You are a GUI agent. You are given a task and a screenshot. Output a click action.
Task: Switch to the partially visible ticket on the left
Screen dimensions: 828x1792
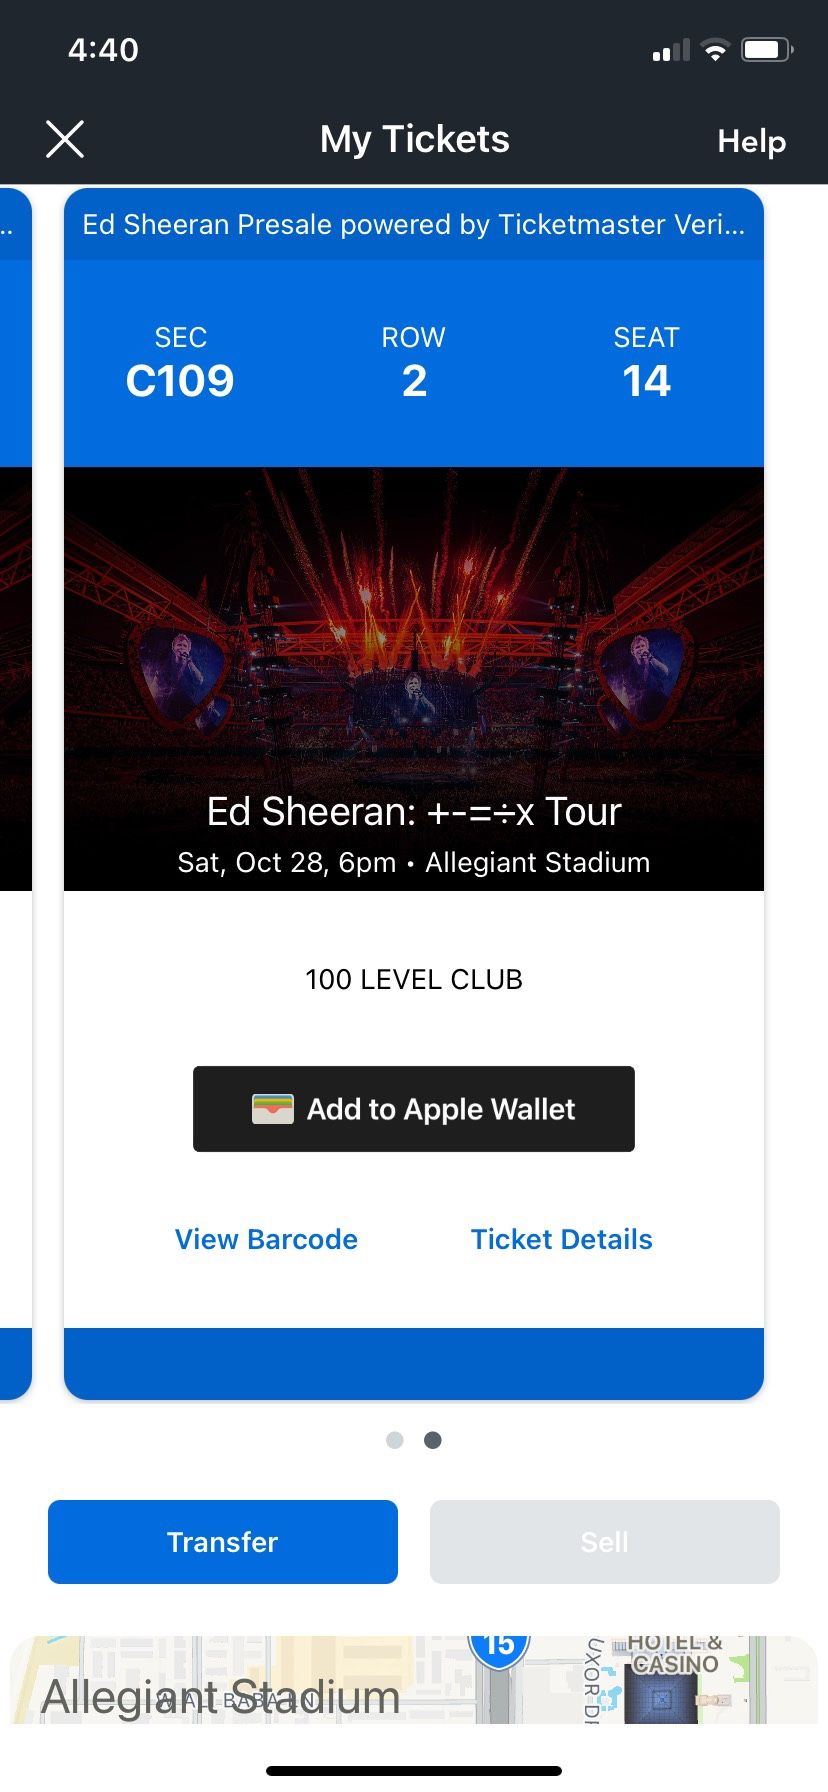pos(14,700)
